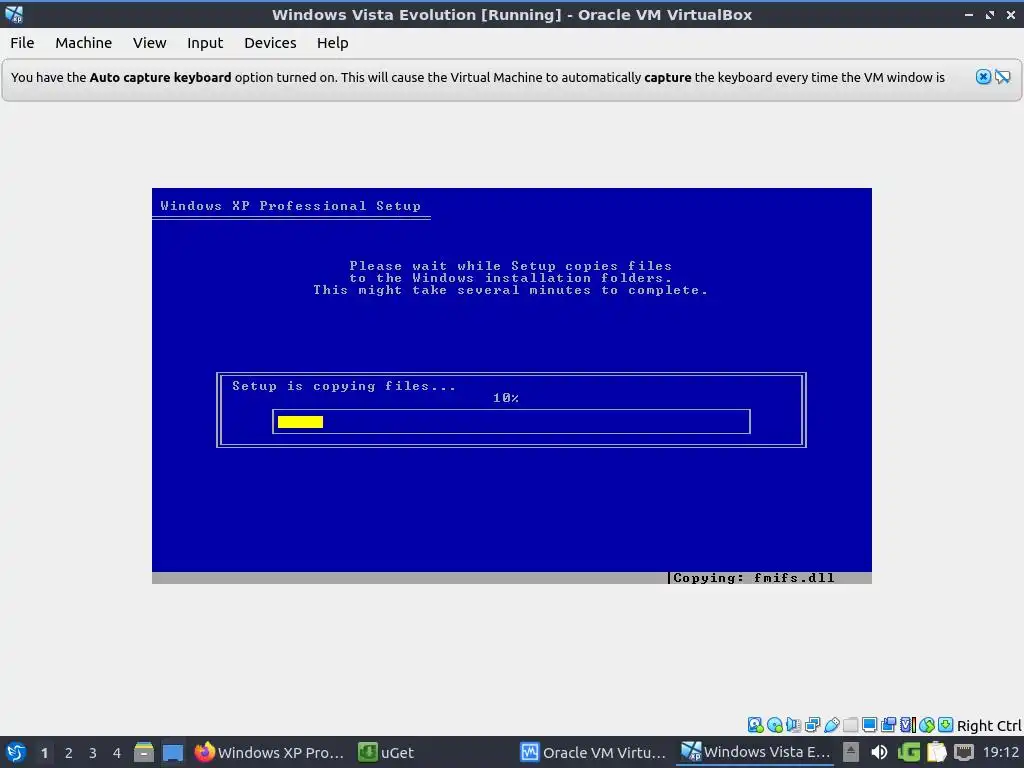Click the optical drive status icon
This screenshot has height=768, width=1024.
(x=775, y=725)
